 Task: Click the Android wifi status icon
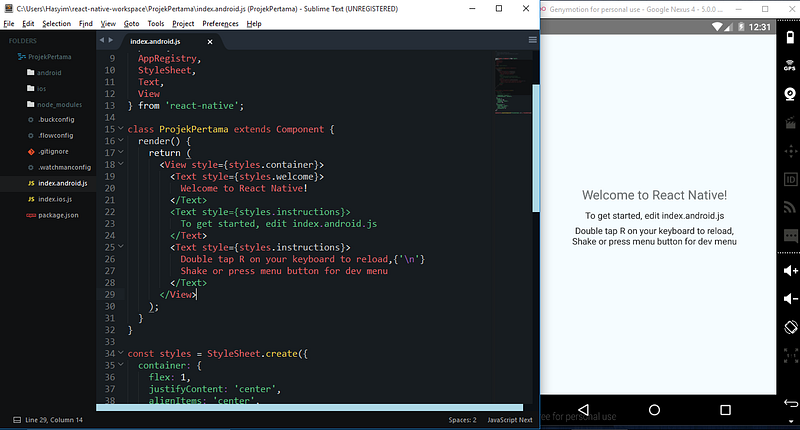pos(717,27)
